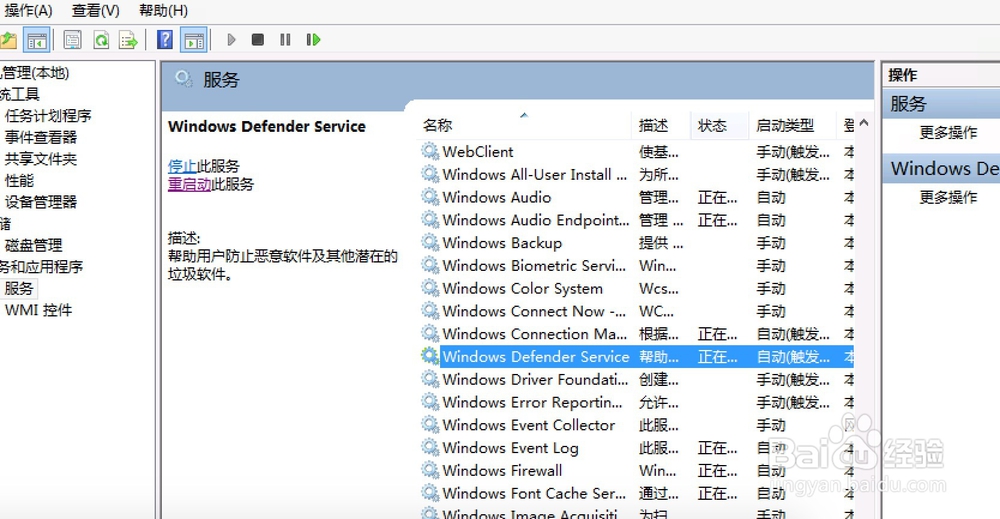Select the Windows Error Reportin... row
This screenshot has width=1000, height=519.
click(637, 402)
